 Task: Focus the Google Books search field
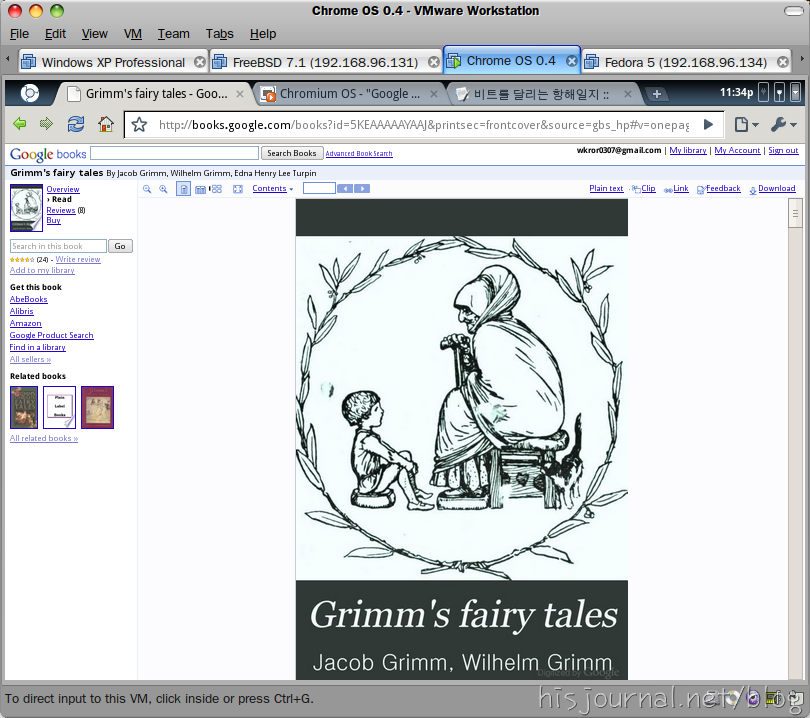(x=175, y=153)
